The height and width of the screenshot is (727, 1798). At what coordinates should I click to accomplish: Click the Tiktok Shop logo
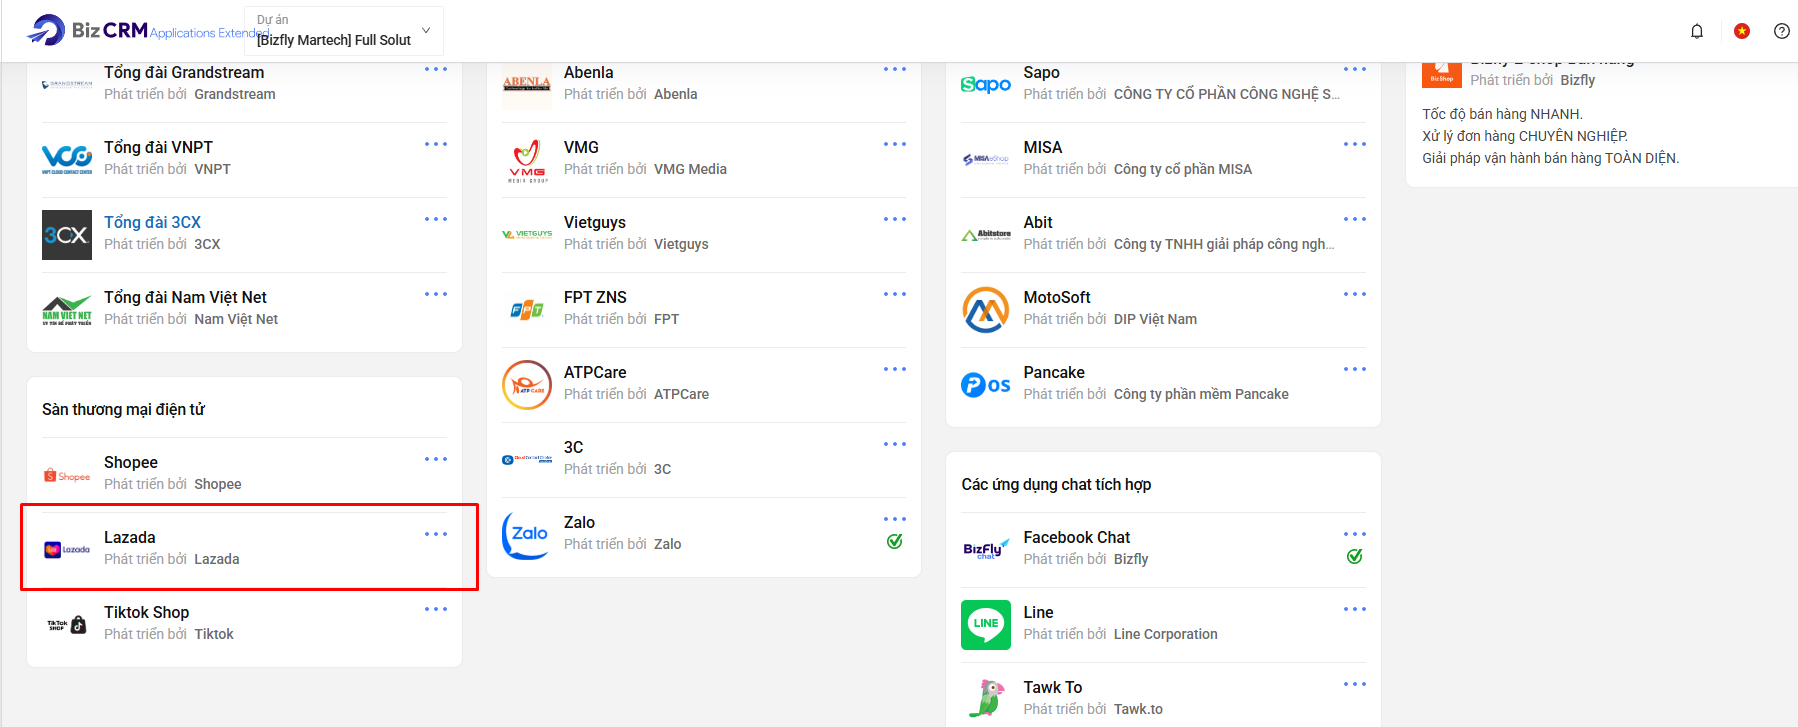67,625
